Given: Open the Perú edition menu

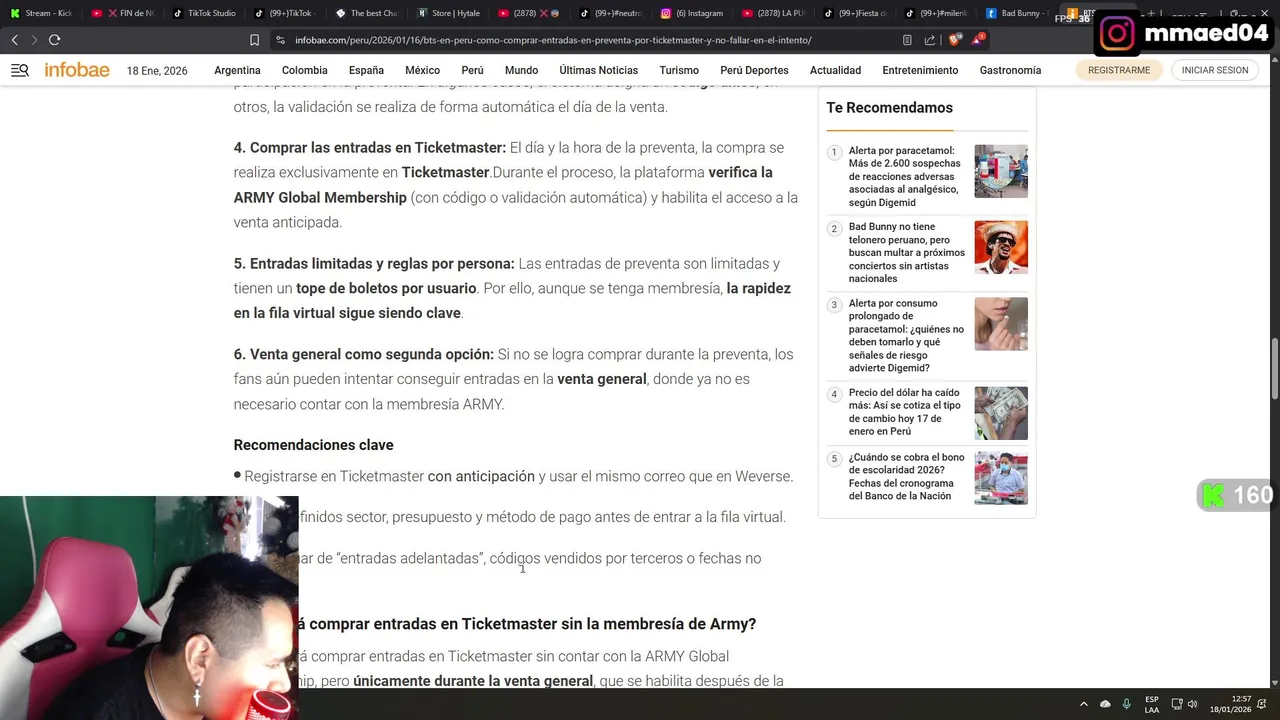Looking at the screenshot, I should pos(472,70).
